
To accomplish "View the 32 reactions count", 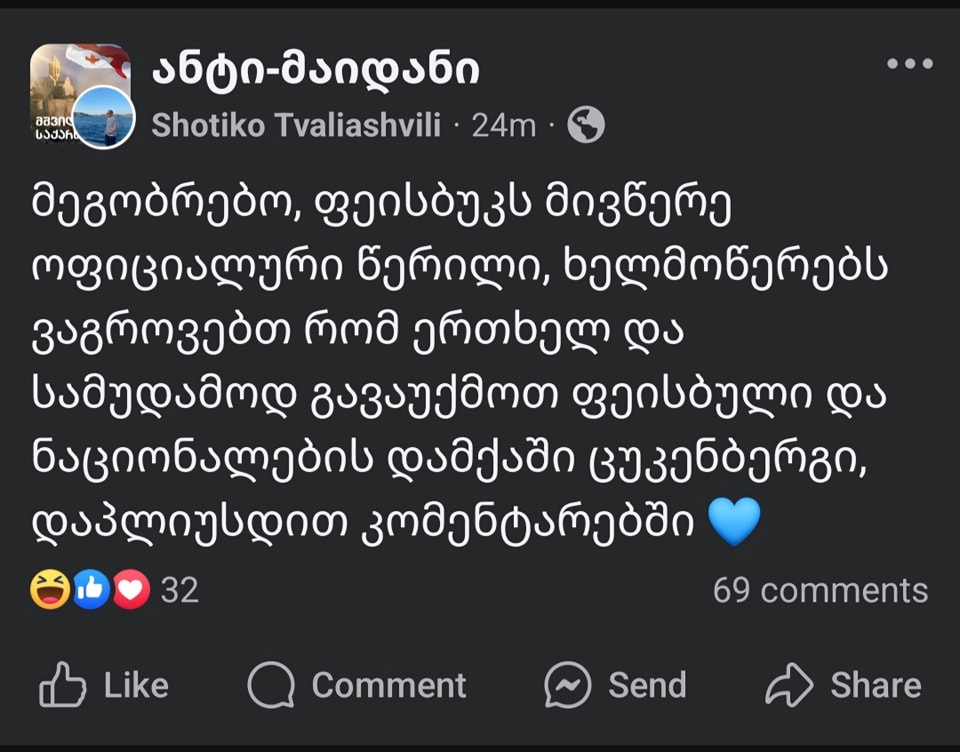I will pyautogui.click(x=180, y=590).
